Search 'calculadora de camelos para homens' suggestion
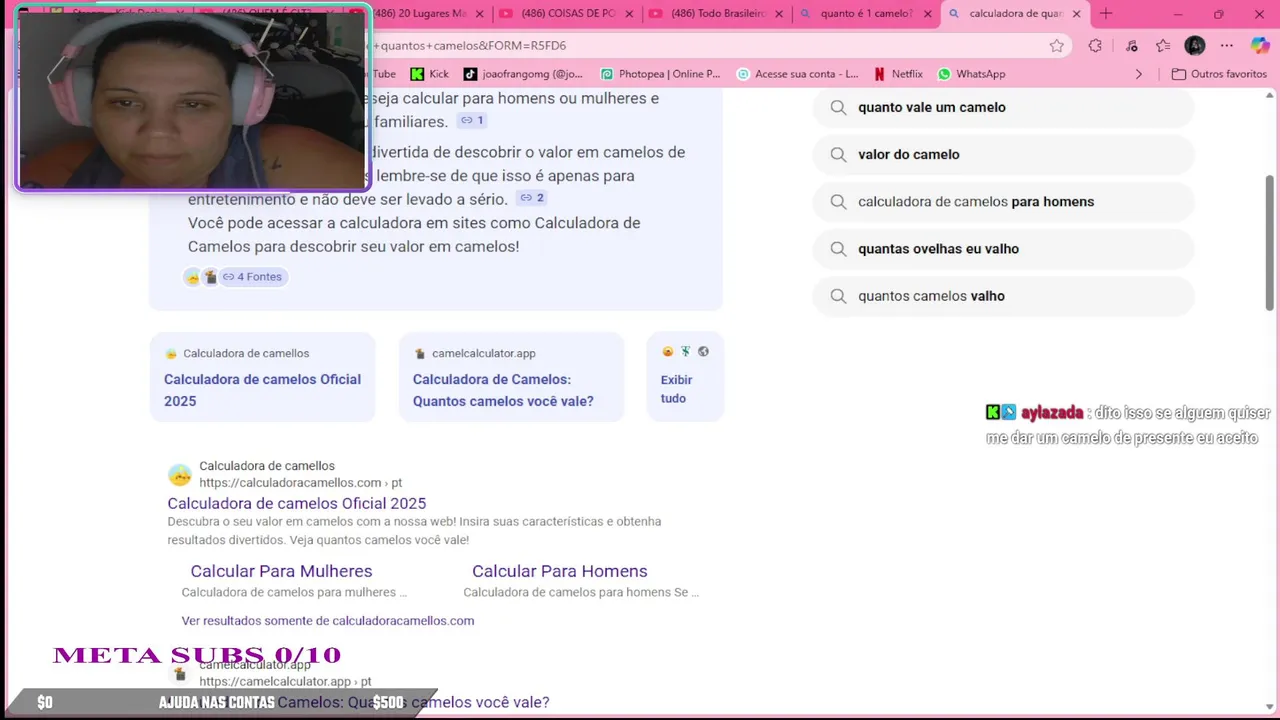The width and height of the screenshot is (1280, 720). [x=1003, y=201]
